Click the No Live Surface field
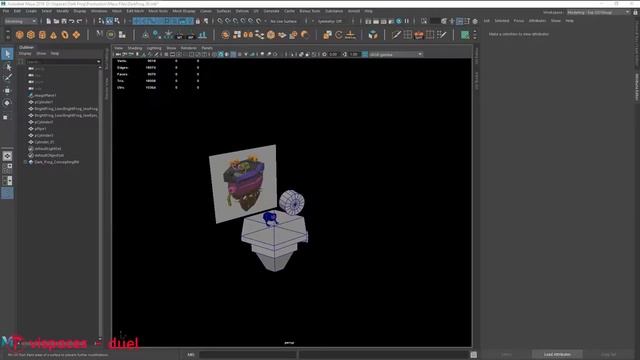The width and height of the screenshot is (640, 360). 284,21
